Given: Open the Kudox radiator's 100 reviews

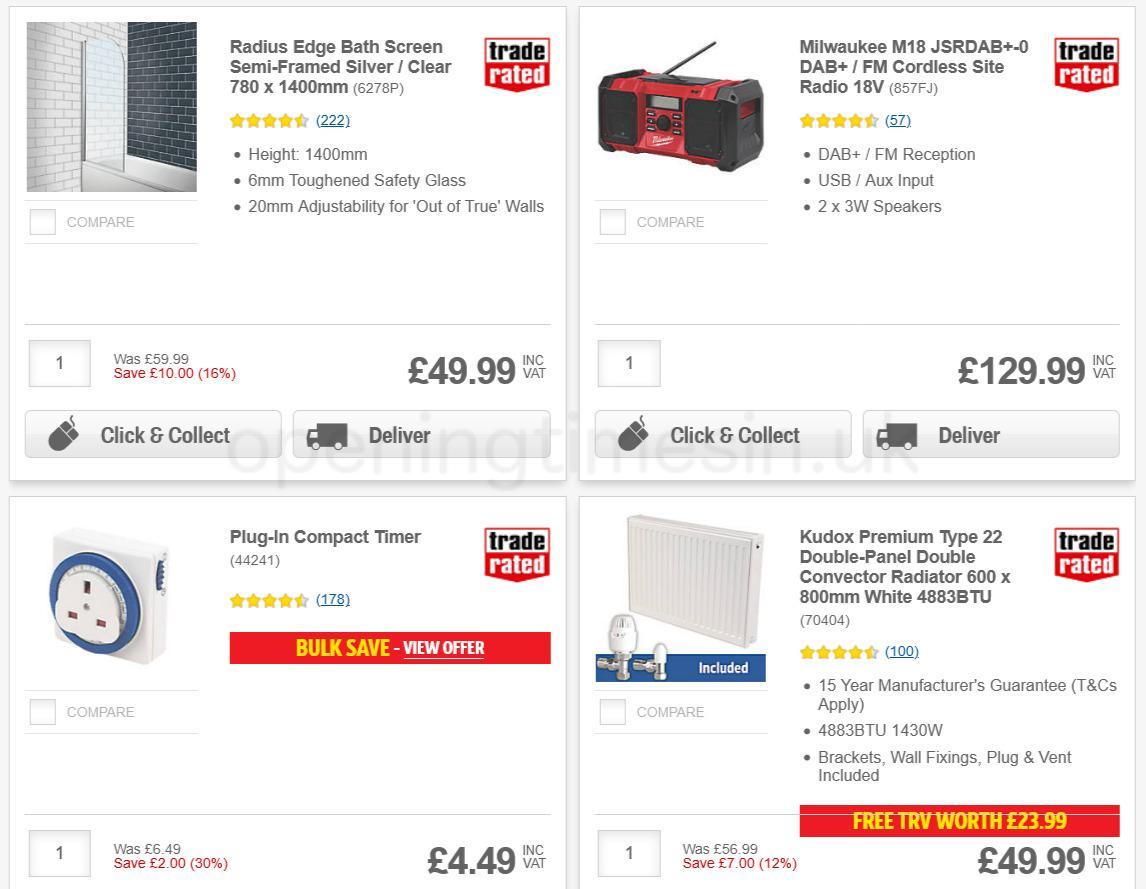Looking at the screenshot, I should pyautogui.click(x=902, y=651).
